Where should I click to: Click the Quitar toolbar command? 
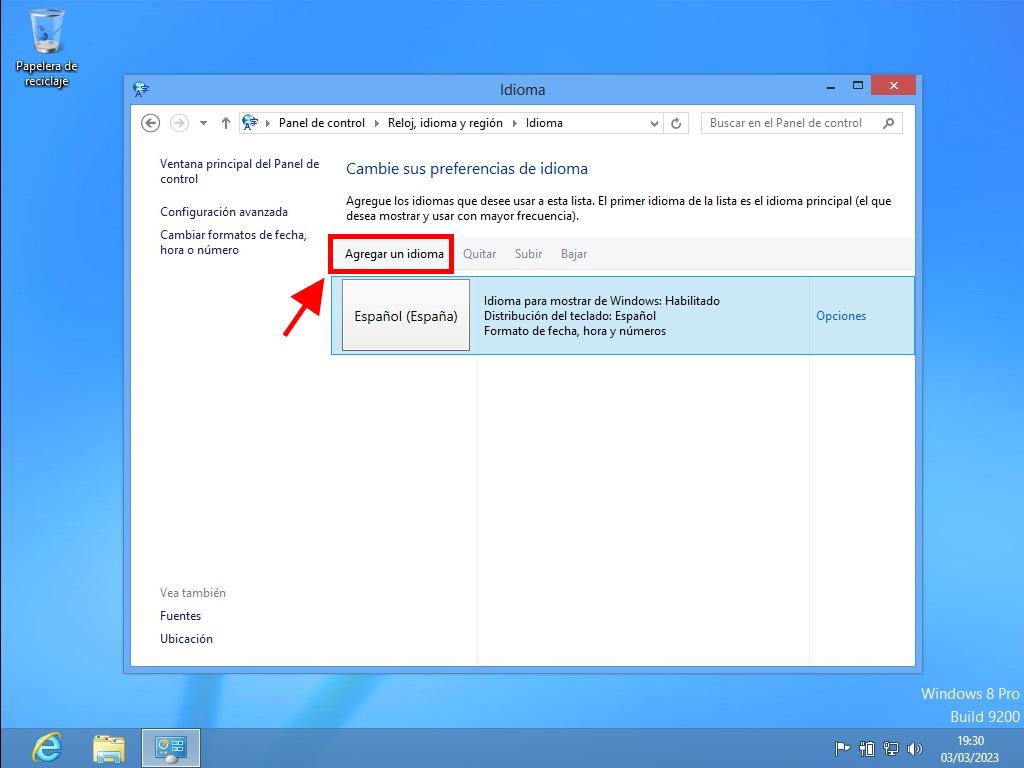[479, 254]
